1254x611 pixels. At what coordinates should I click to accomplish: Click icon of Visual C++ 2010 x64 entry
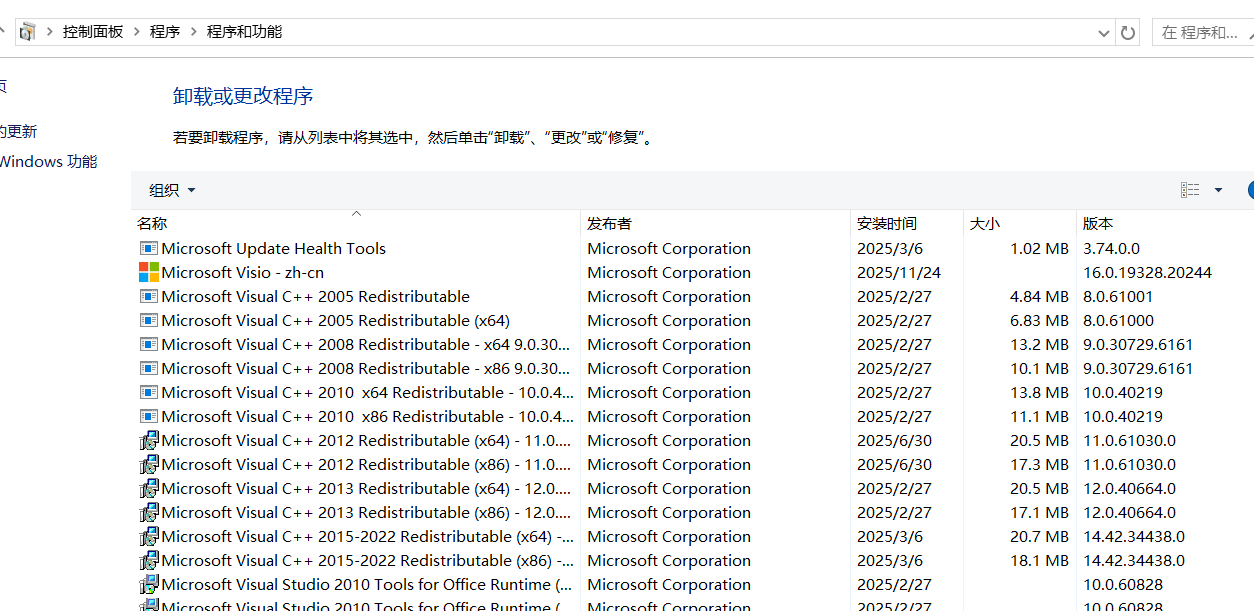pyautogui.click(x=148, y=392)
